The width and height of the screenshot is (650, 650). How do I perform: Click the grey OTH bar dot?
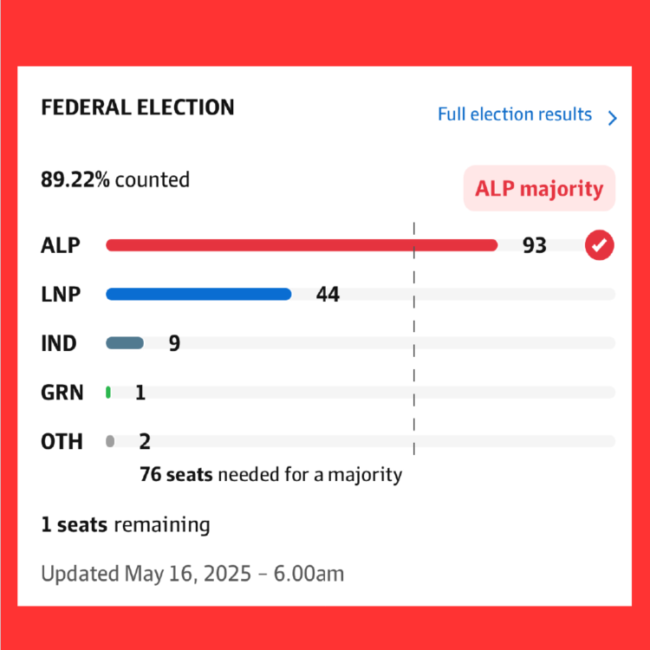[x=110, y=441]
